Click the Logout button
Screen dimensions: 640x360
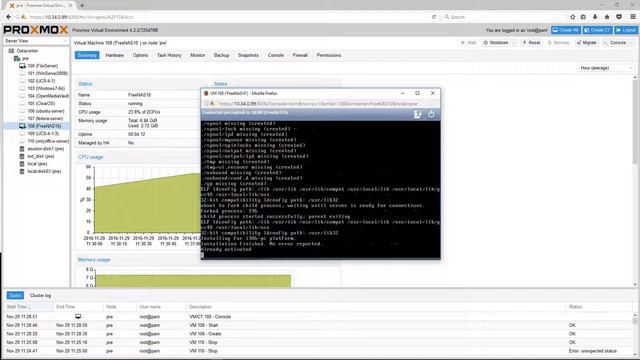coord(626,30)
